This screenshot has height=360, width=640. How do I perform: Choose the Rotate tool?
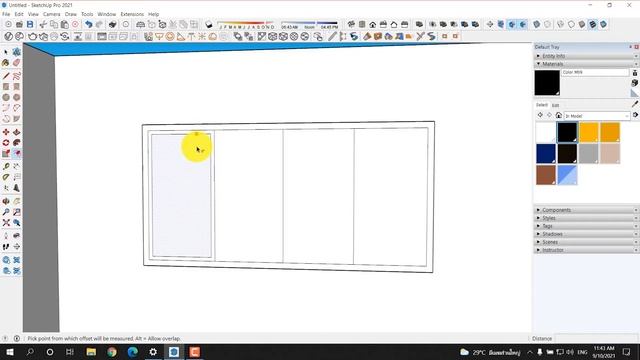pos(6,143)
